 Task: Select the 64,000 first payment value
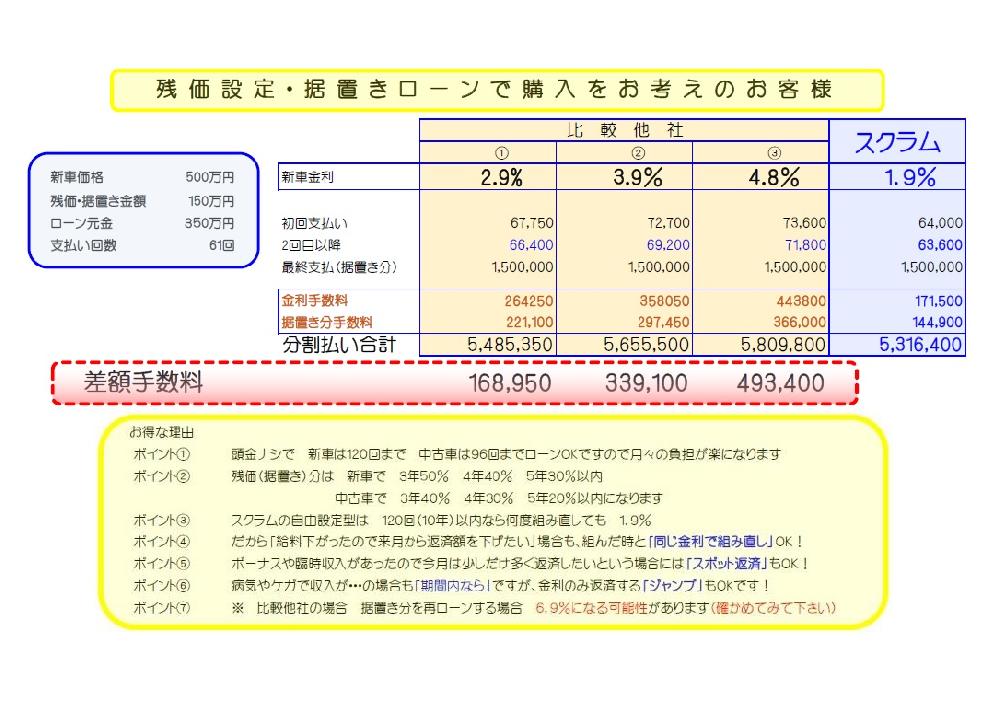coord(940,223)
